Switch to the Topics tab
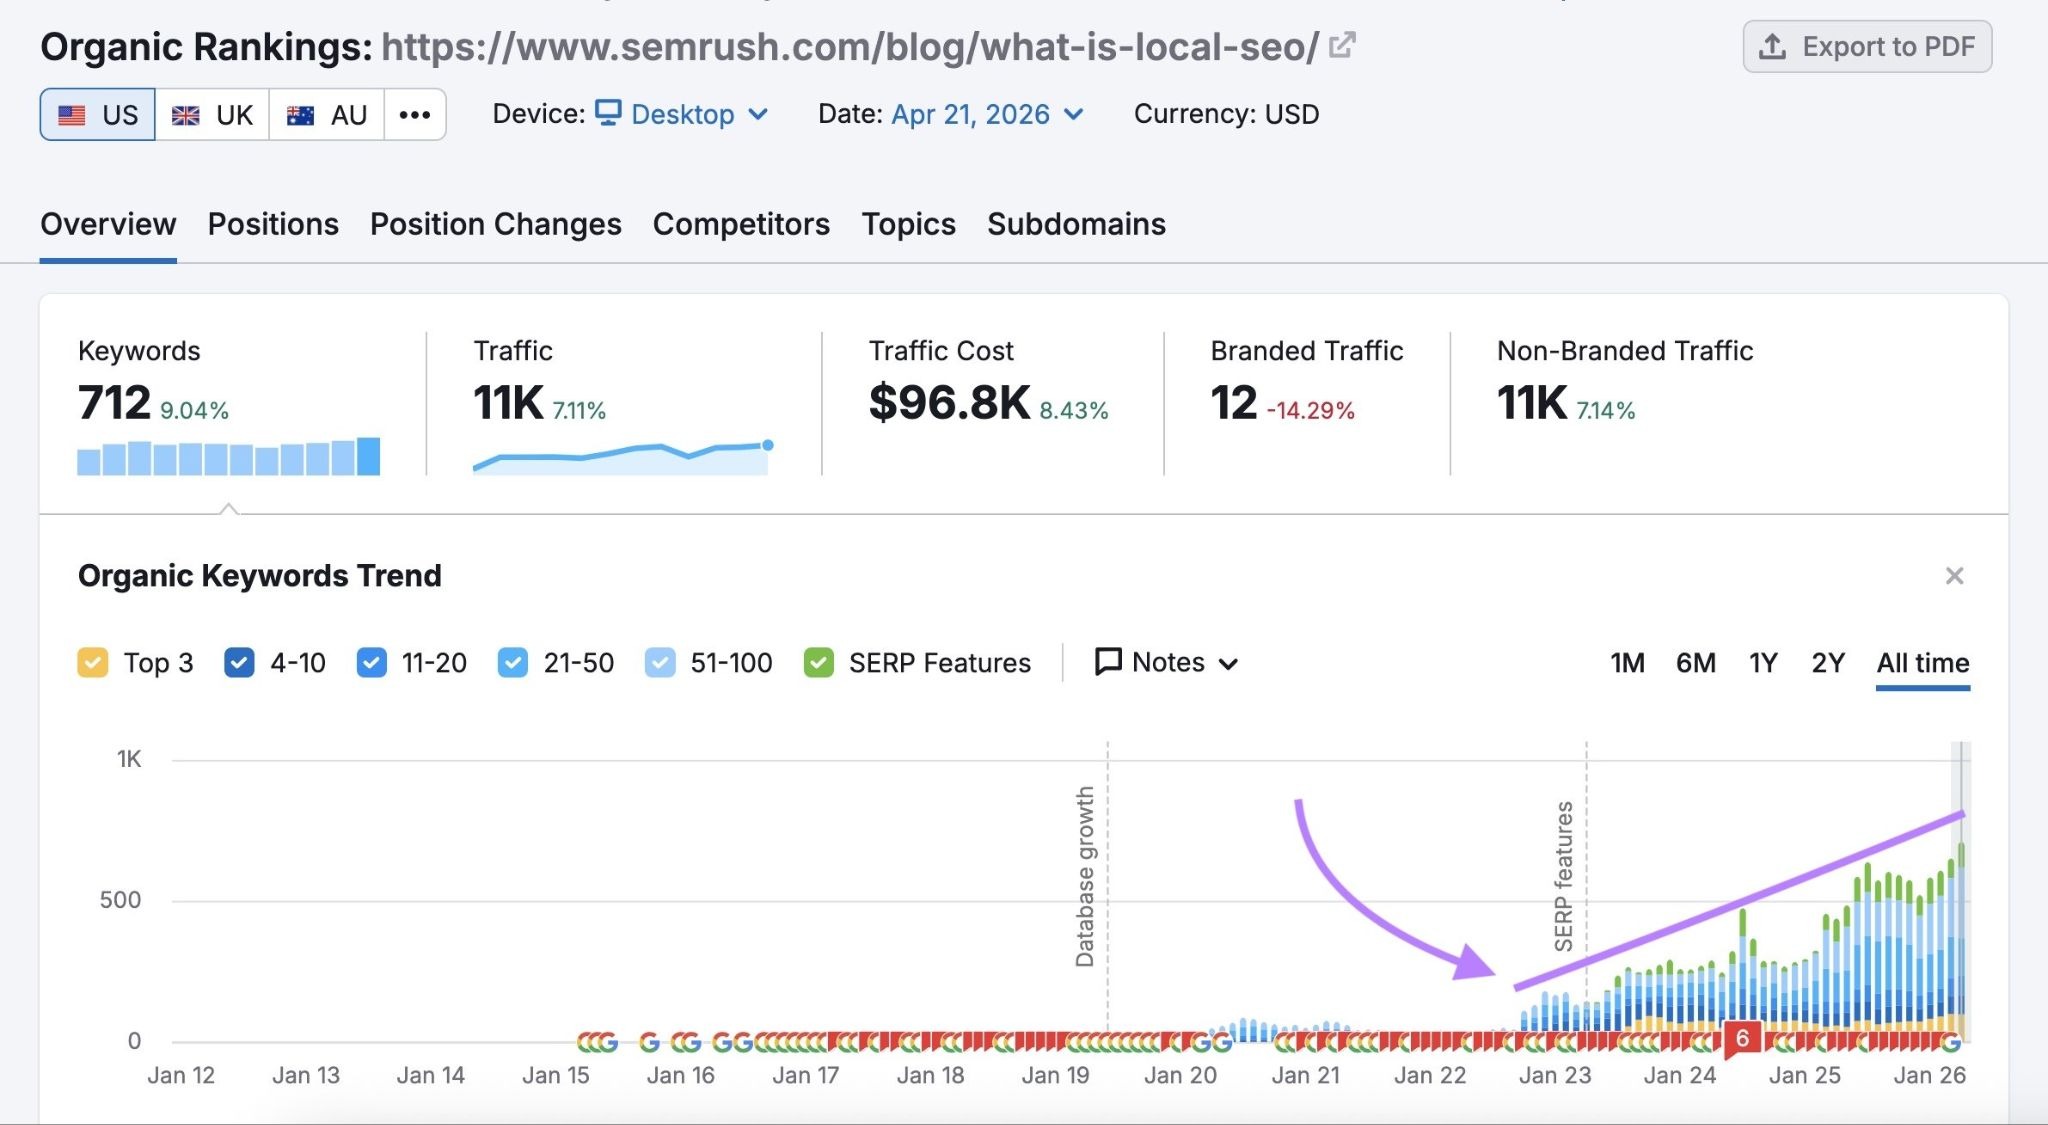This screenshot has width=2048, height=1125. (908, 224)
